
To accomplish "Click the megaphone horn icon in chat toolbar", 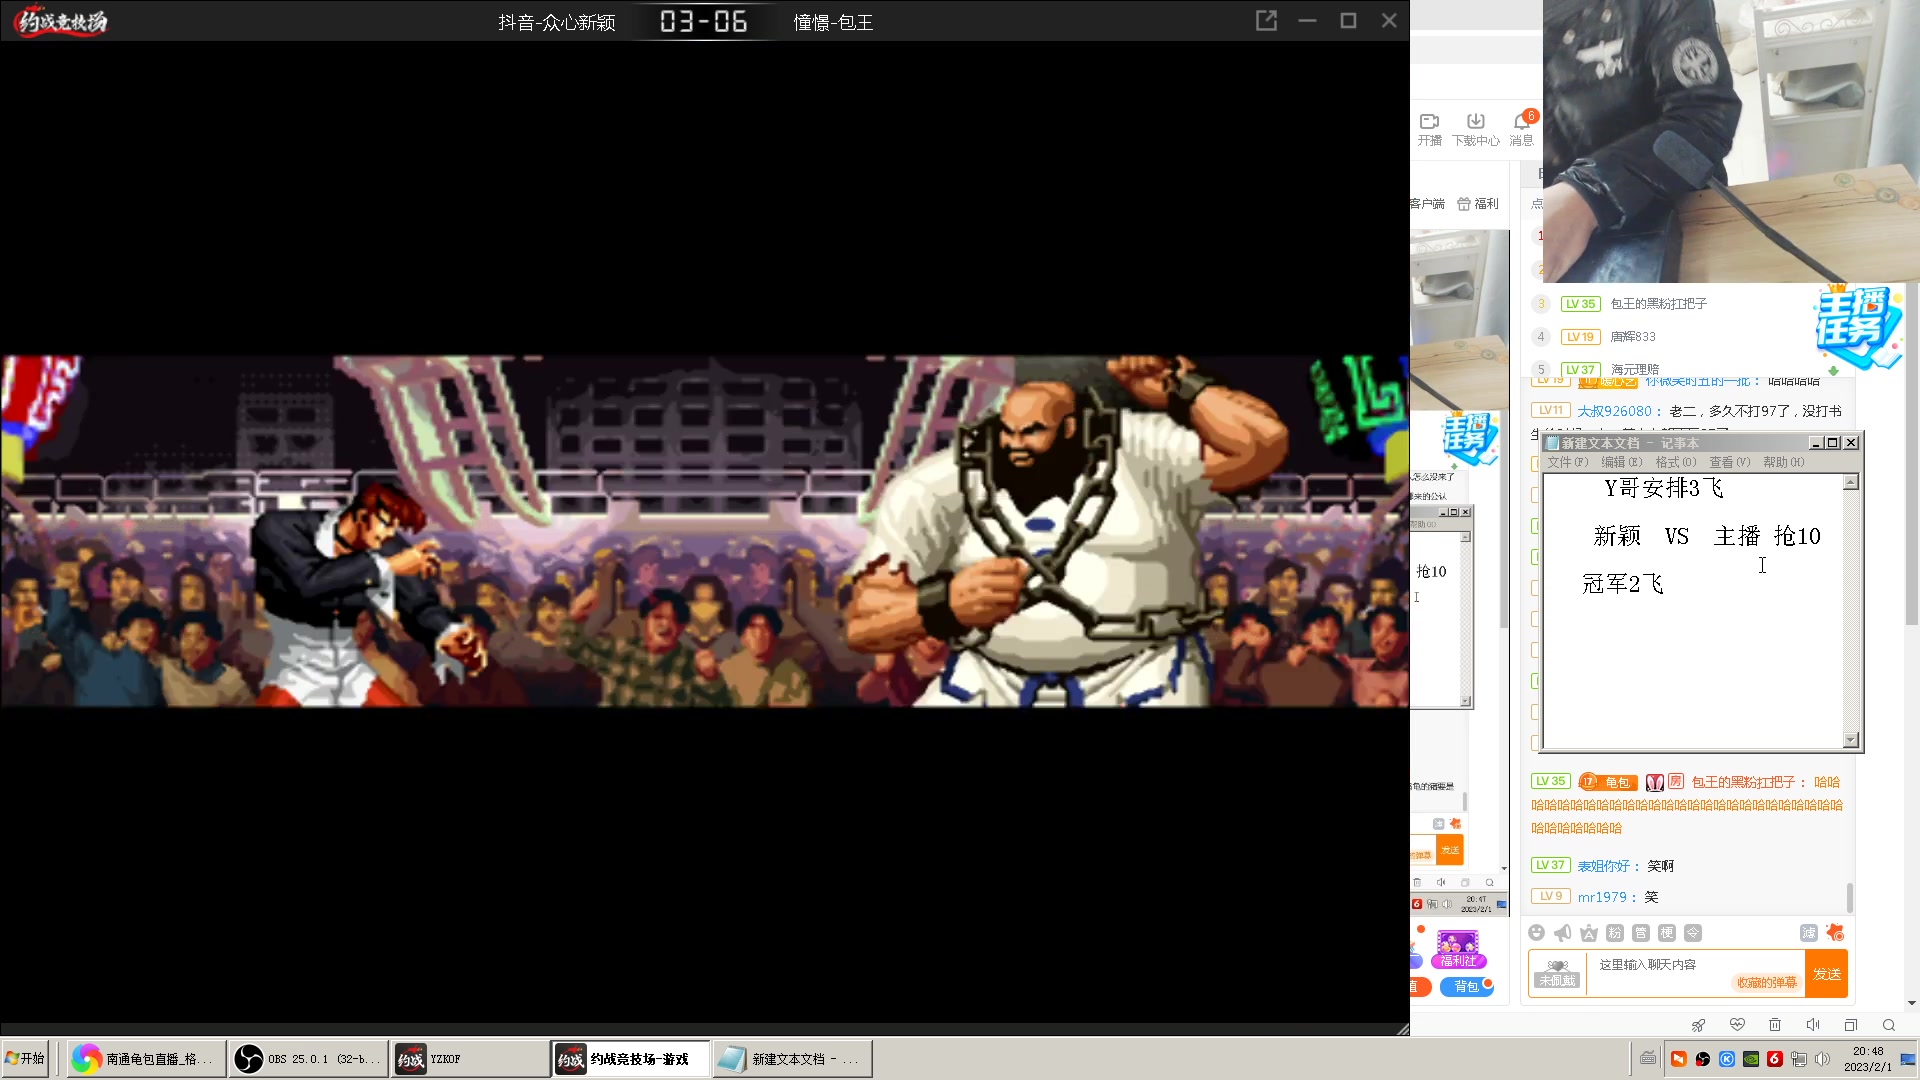I will pyautogui.click(x=1563, y=933).
